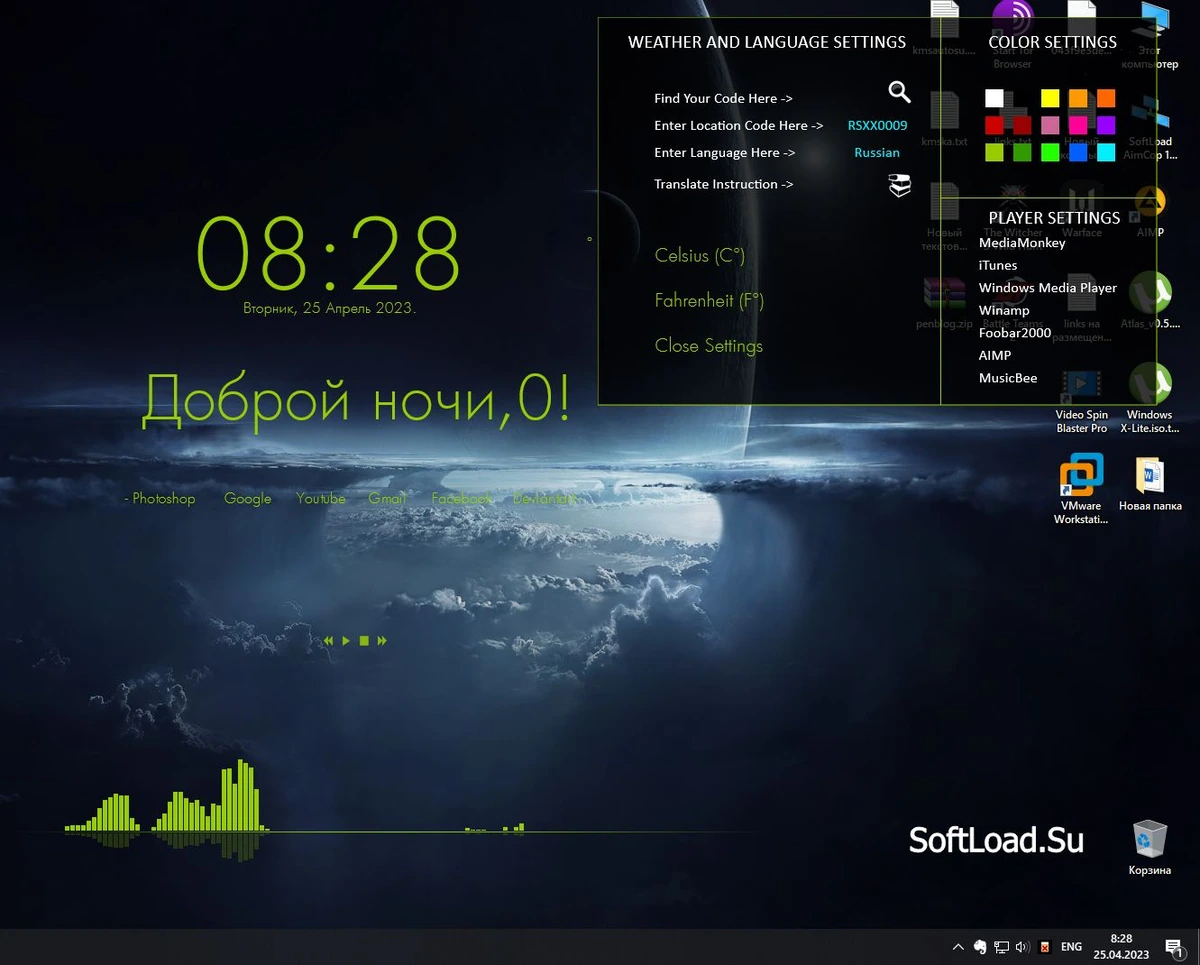Choose iTunes in Player Settings
Viewport: 1200px width, 965px height.
[x=998, y=265]
